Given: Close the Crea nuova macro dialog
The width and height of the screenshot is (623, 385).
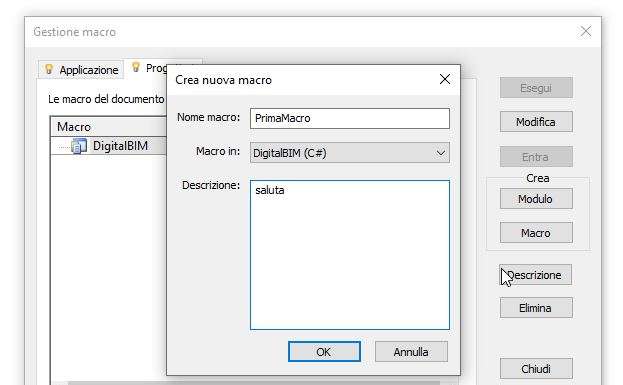Looking at the screenshot, I should (445, 79).
